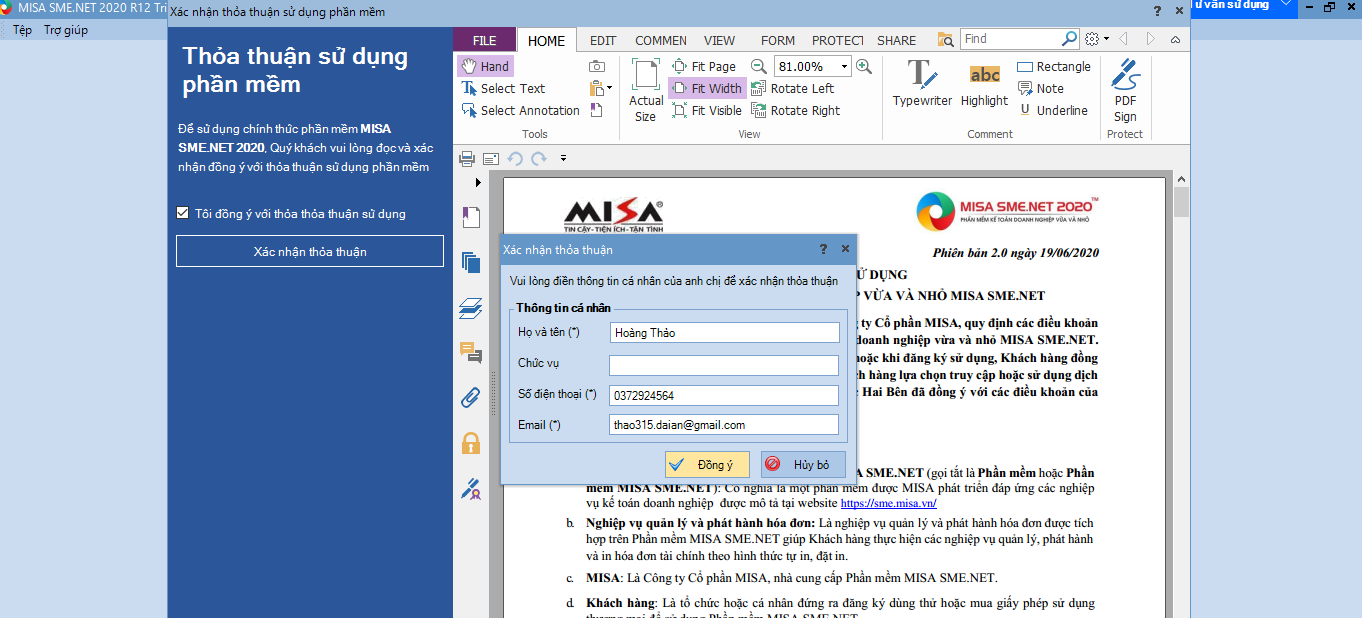
Task: Switch to the SHARE tab
Action: click(x=896, y=40)
